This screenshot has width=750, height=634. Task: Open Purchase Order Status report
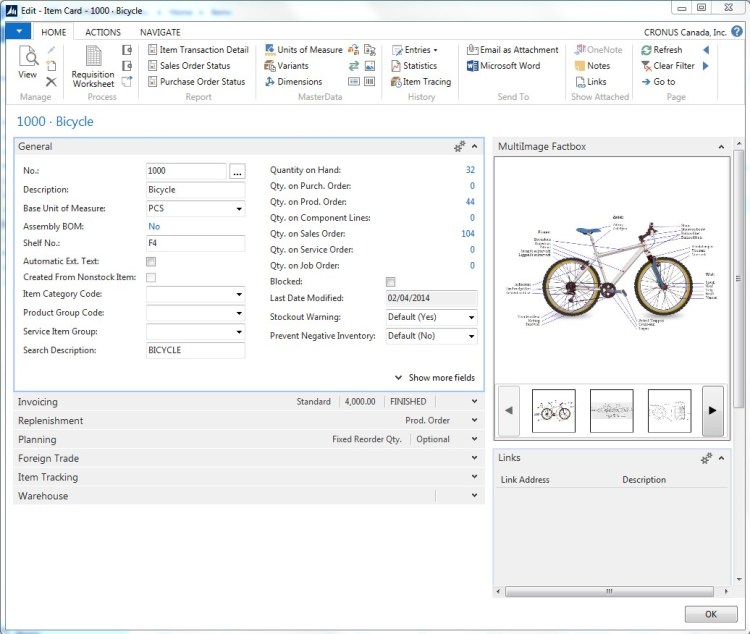click(x=197, y=82)
